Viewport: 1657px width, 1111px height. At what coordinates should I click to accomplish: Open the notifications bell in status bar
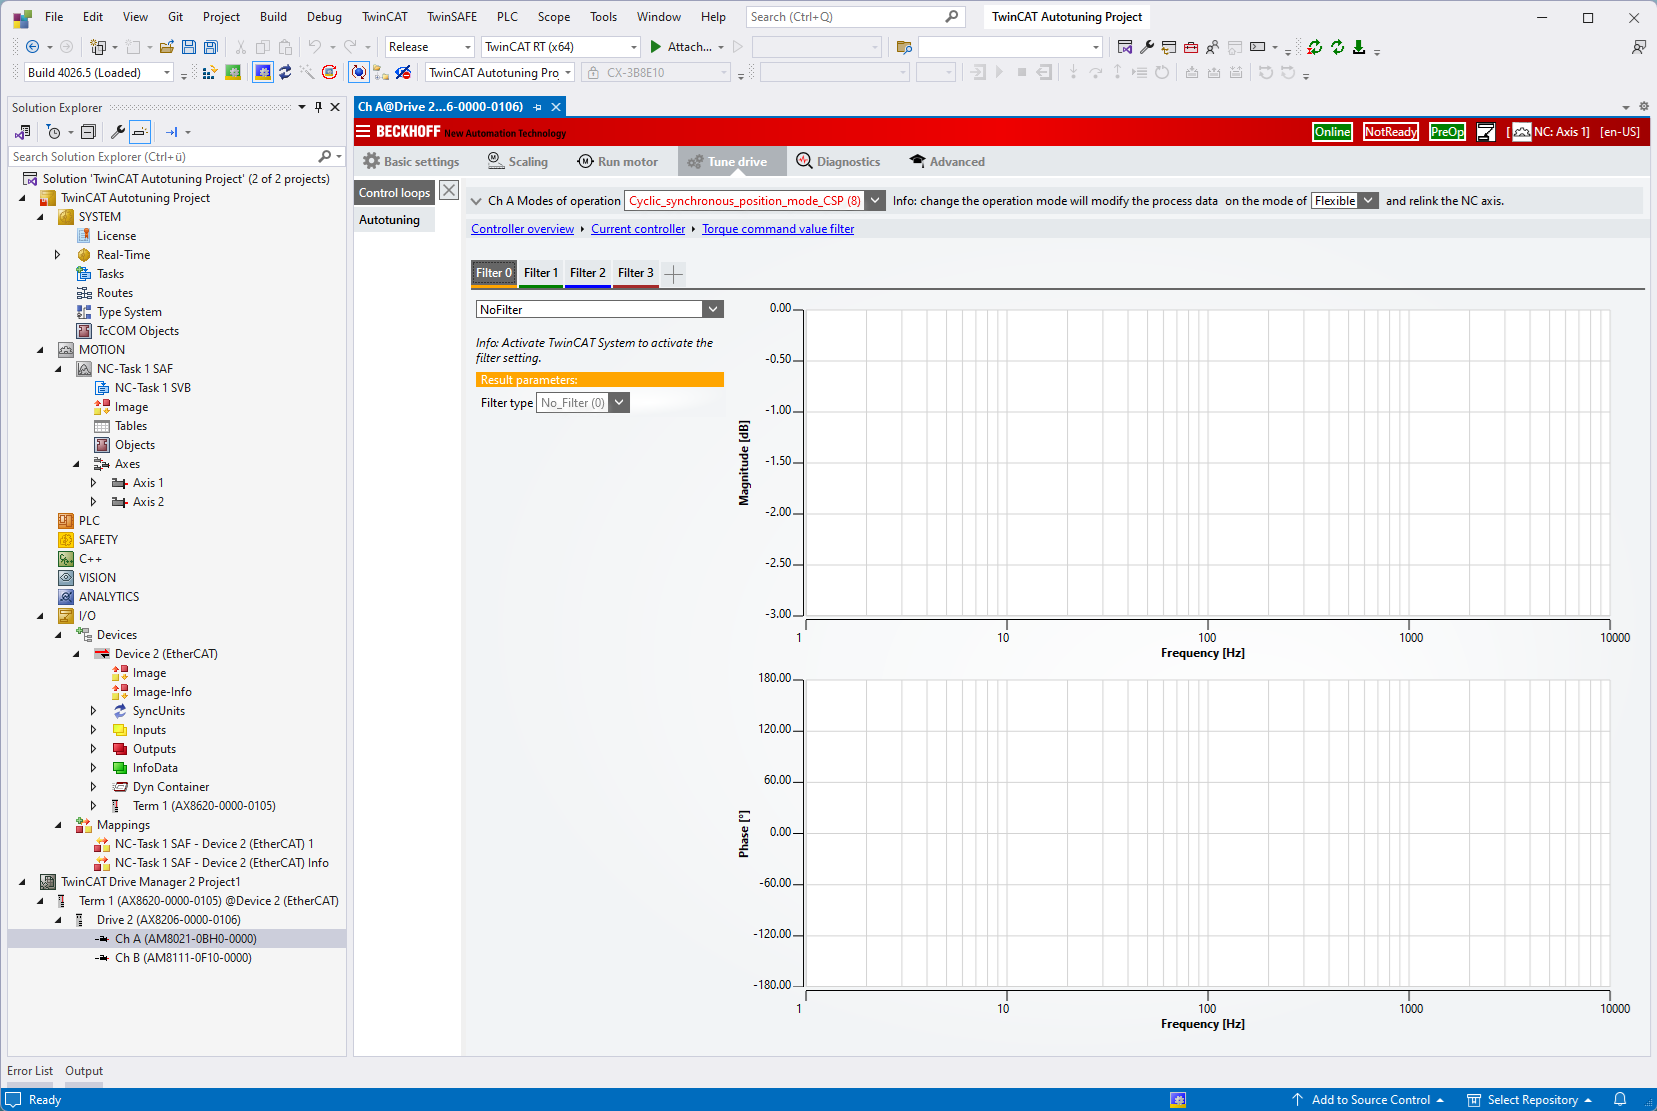[1620, 1099]
